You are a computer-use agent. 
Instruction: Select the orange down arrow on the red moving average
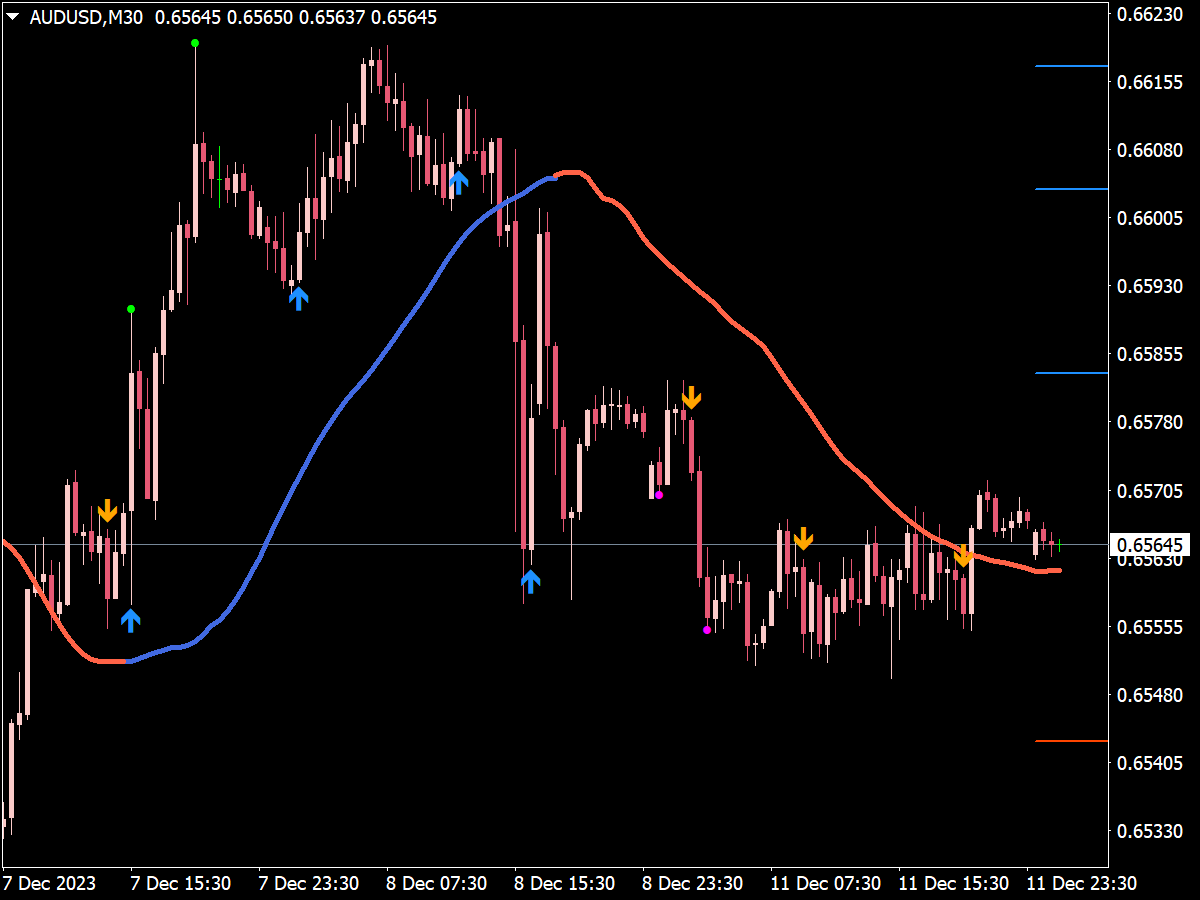(x=963, y=556)
